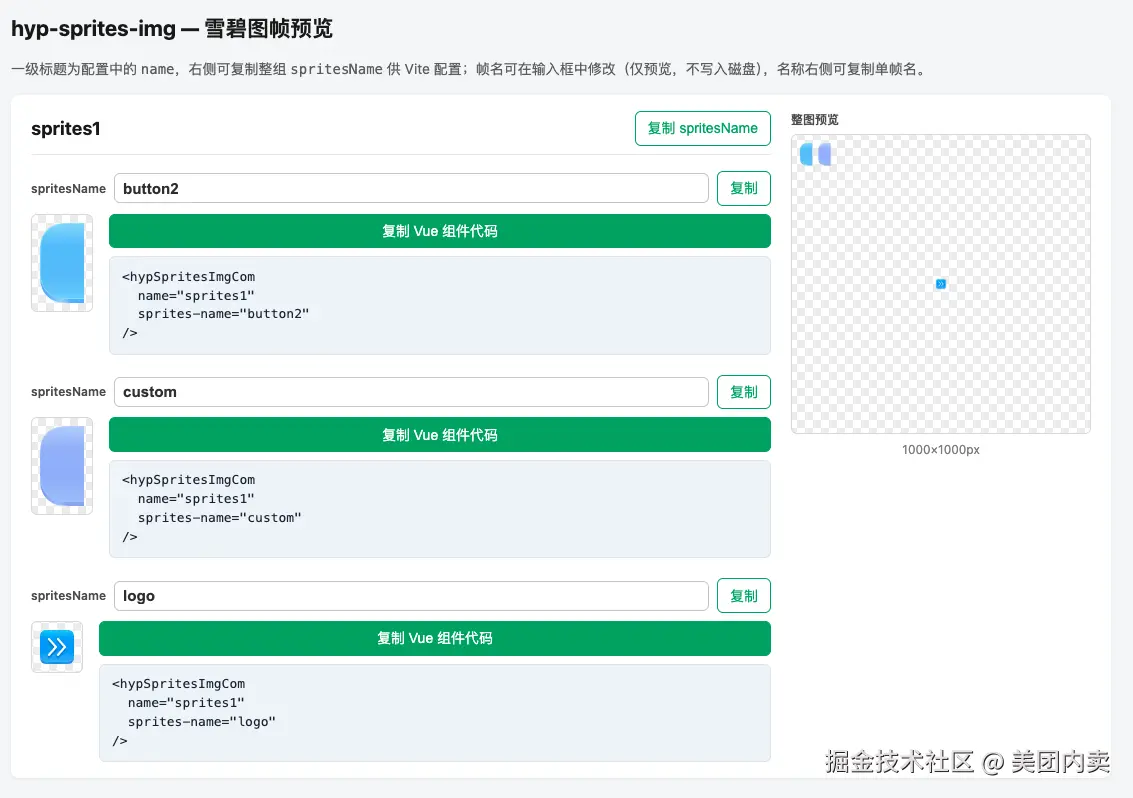Click the custom code snippet block
1133x798 pixels.
point(439,509)
